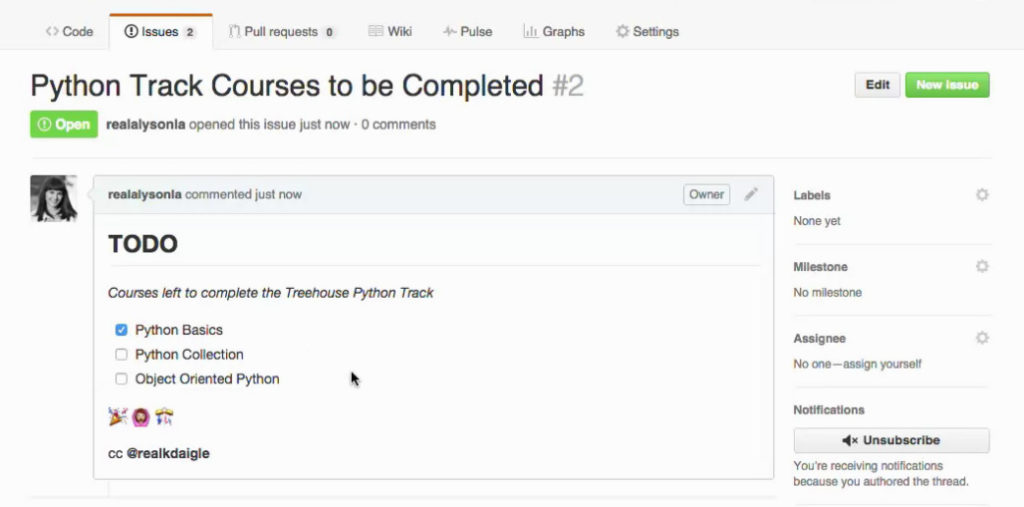
Task: Click the confetti ball emoji
Action: coord(164,417)
